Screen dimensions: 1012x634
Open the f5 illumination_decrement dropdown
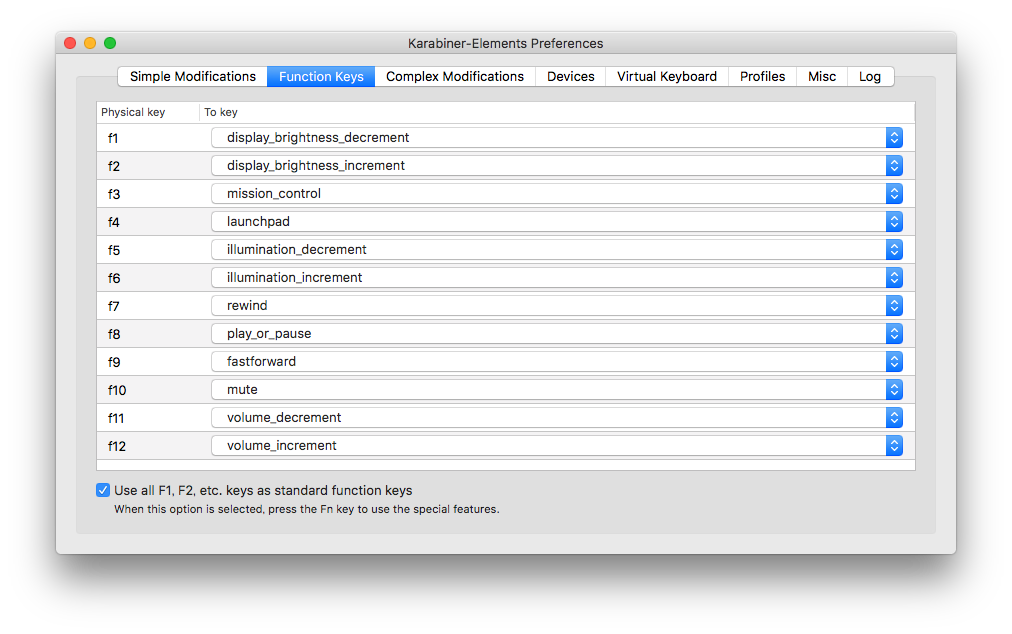[557, 249]
